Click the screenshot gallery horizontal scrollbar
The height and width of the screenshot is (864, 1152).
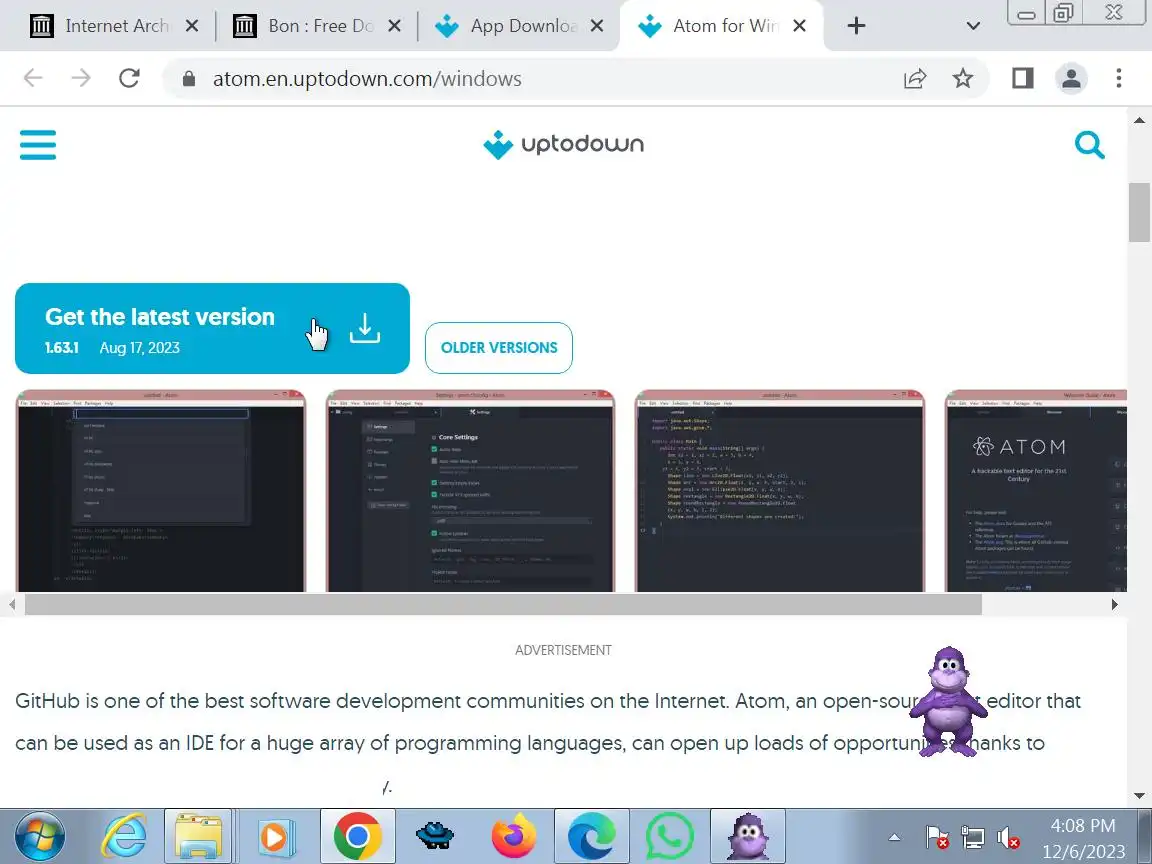point(503,605)
